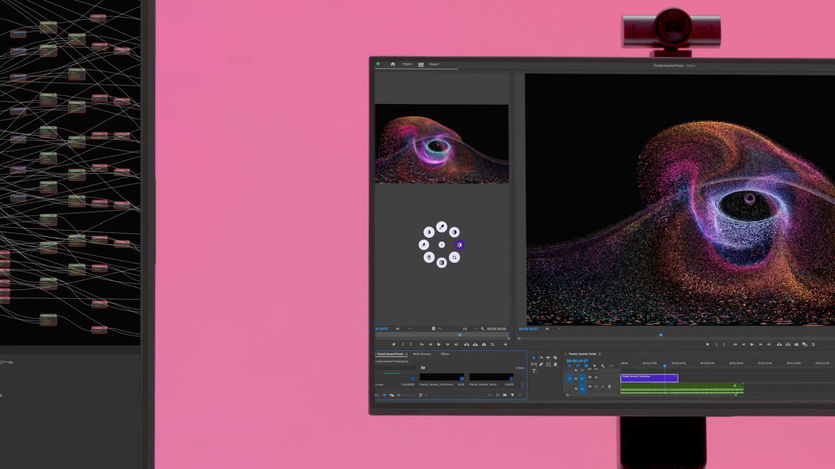Open source monitor zoom level dropdown

click(403, 329)
